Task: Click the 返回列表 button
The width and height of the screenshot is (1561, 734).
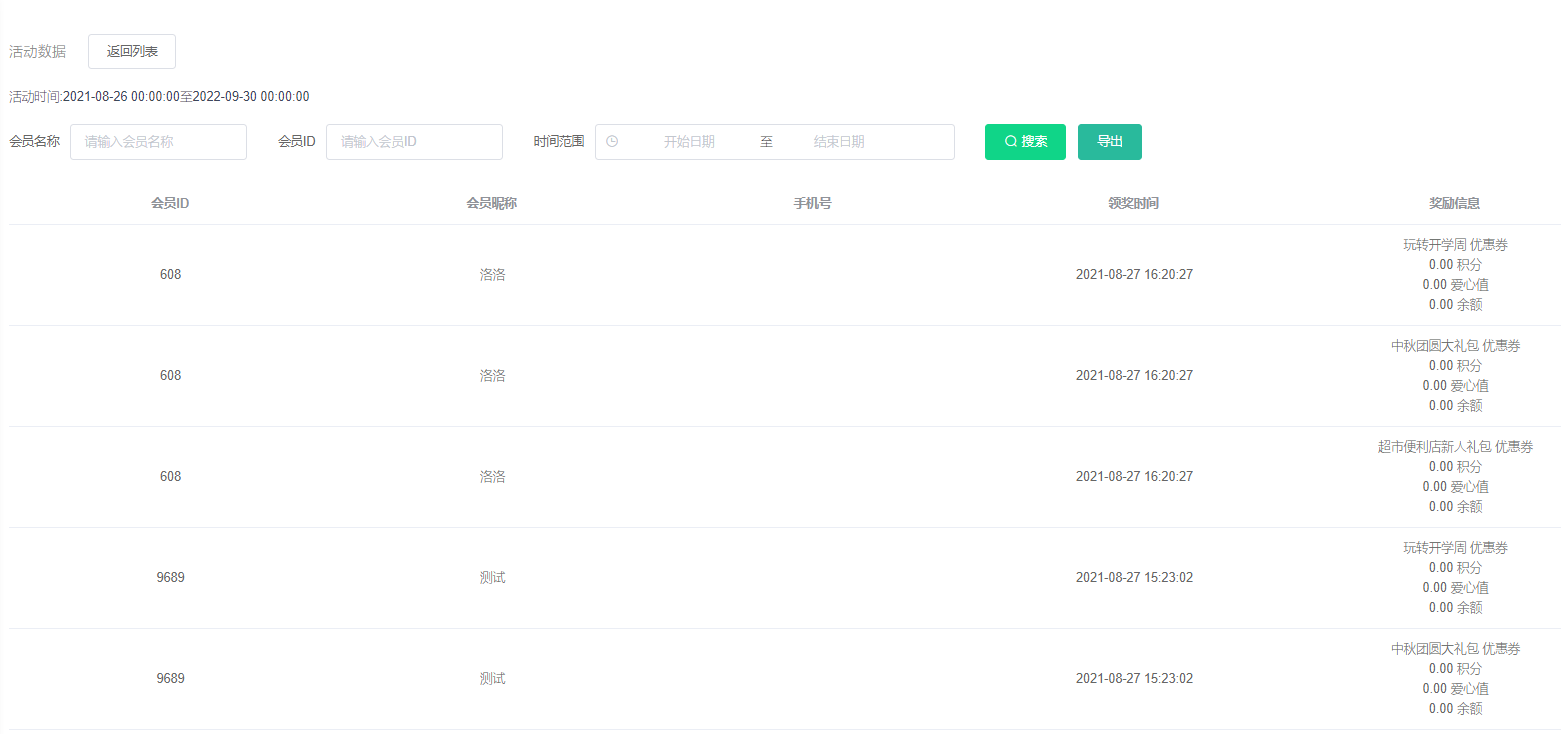Action: (132, 51)
